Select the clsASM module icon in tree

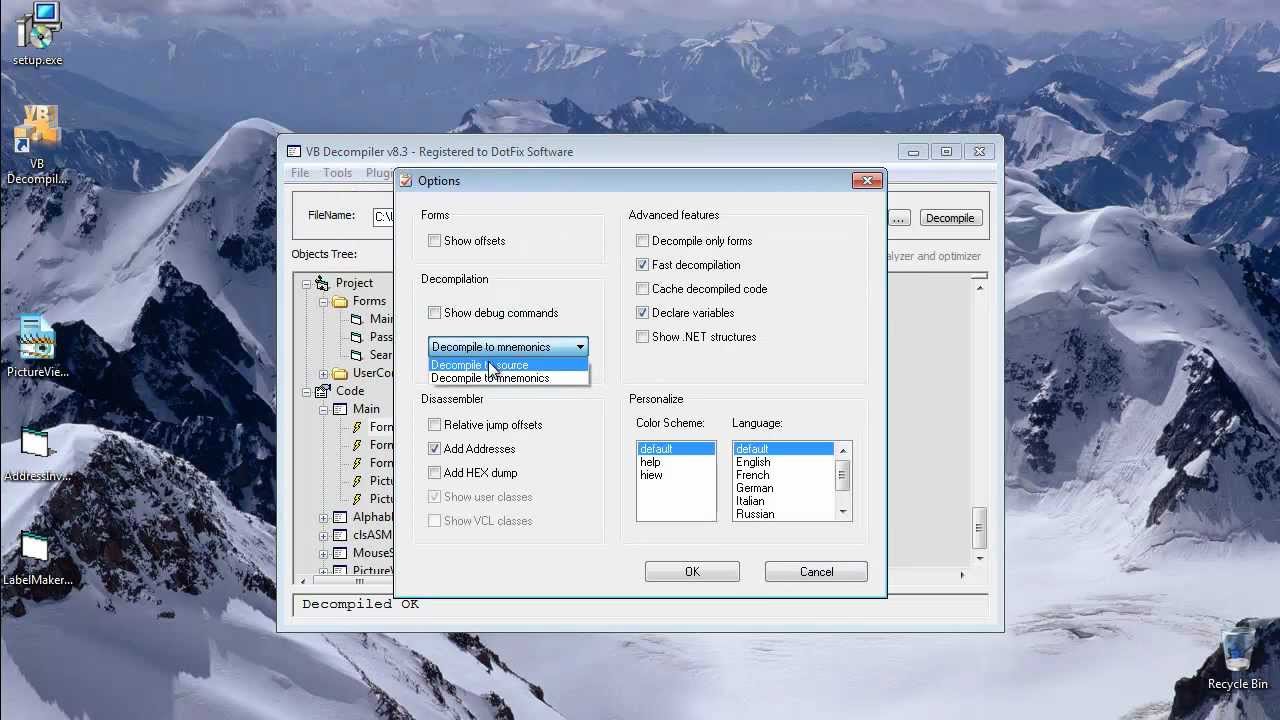coord(340,535)
